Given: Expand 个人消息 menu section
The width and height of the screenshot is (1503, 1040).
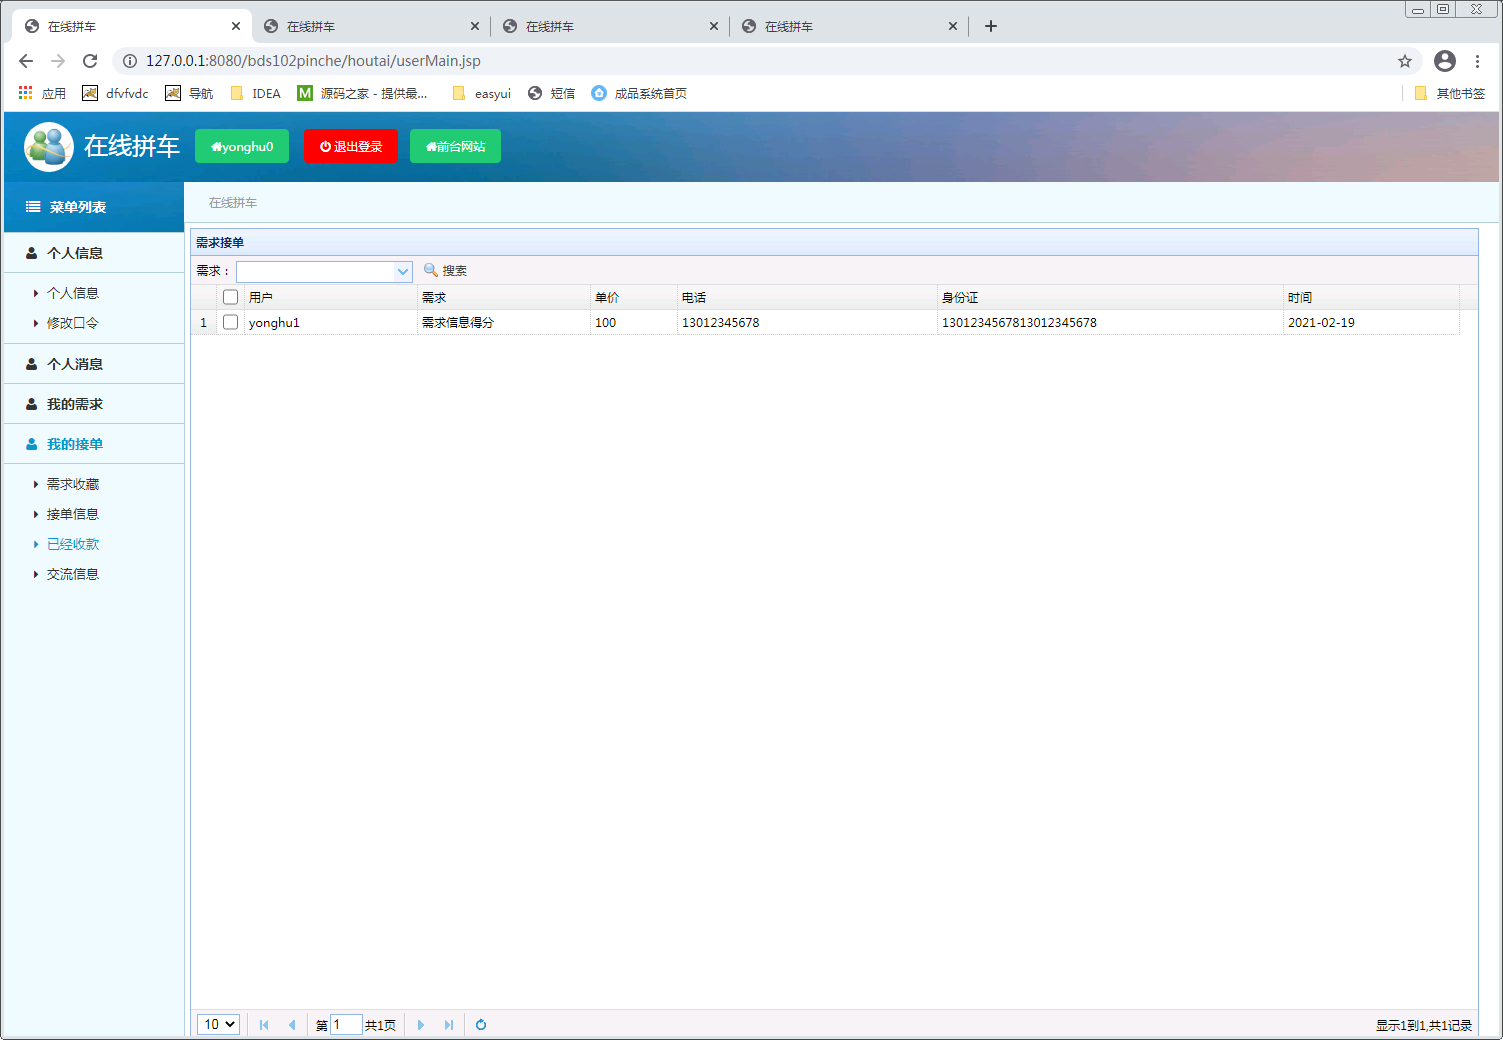Looking at the screenshot, I should [x=94, y=364].
